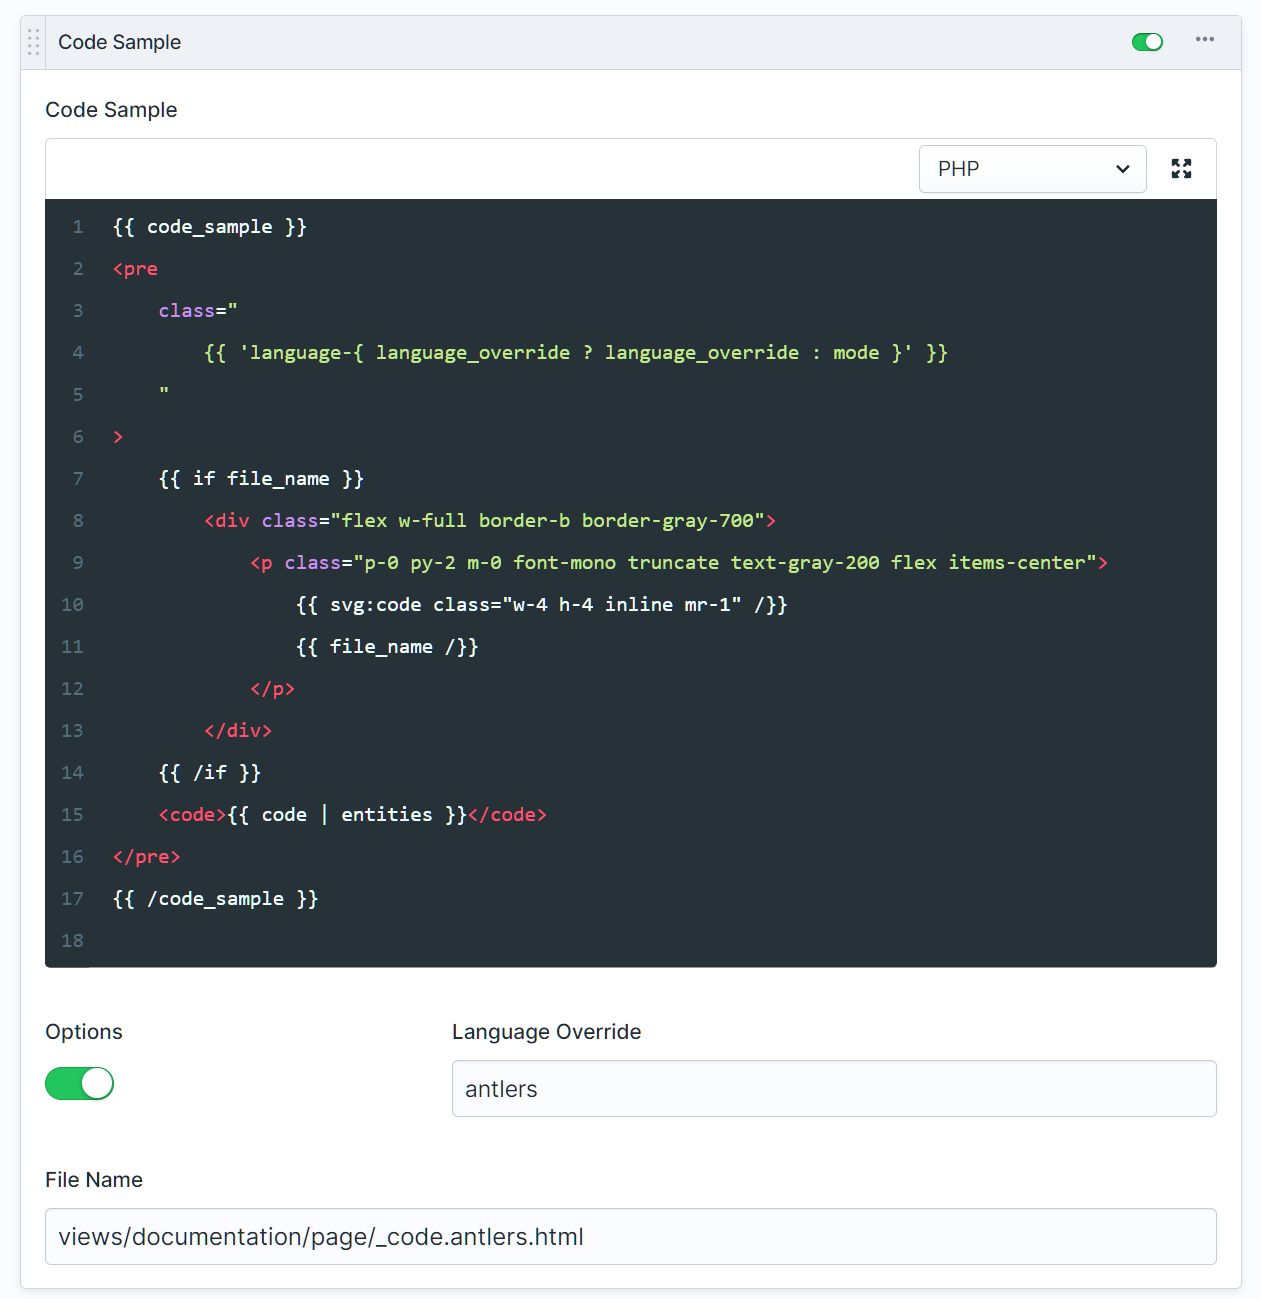
Task: Click the Language Override label
Action: (x=546, y=1031)
